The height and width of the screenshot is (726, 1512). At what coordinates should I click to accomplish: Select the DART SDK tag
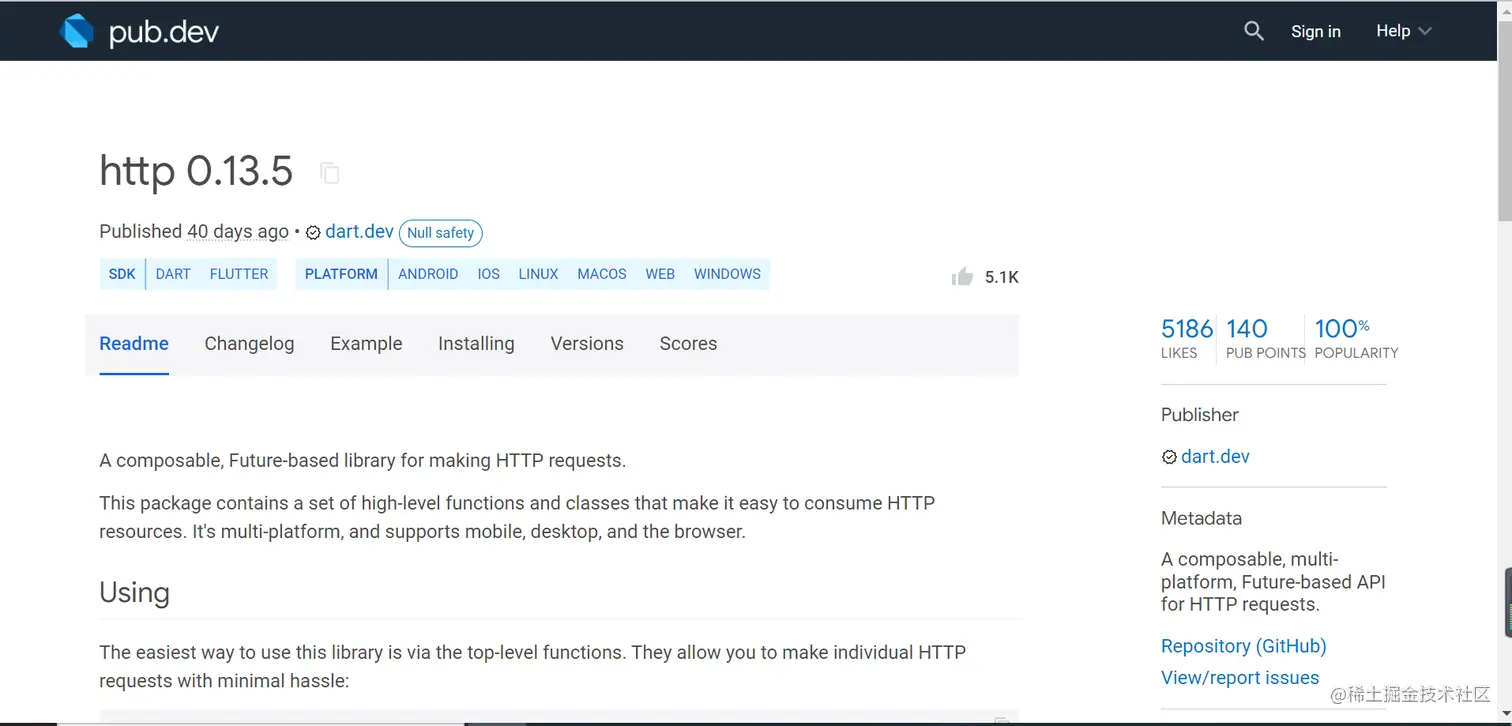(173, 274)
